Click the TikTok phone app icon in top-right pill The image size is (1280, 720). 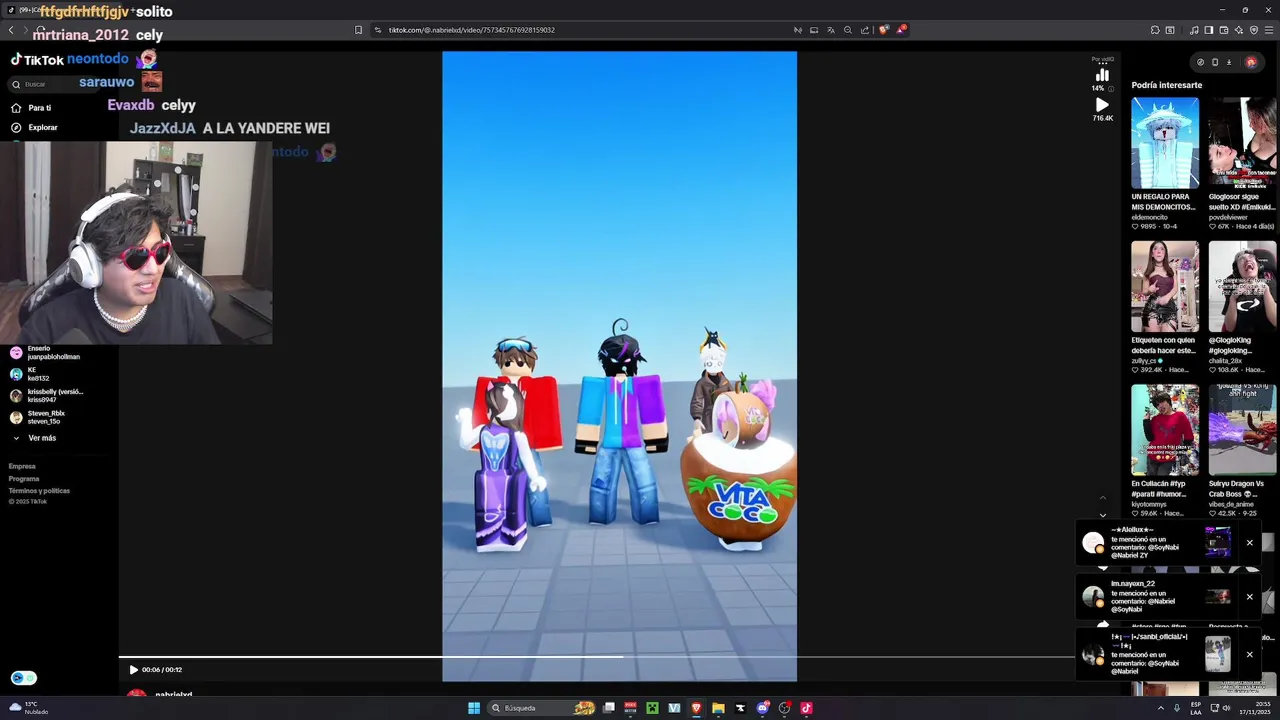pyautogui.click(x=1215, y=62)
